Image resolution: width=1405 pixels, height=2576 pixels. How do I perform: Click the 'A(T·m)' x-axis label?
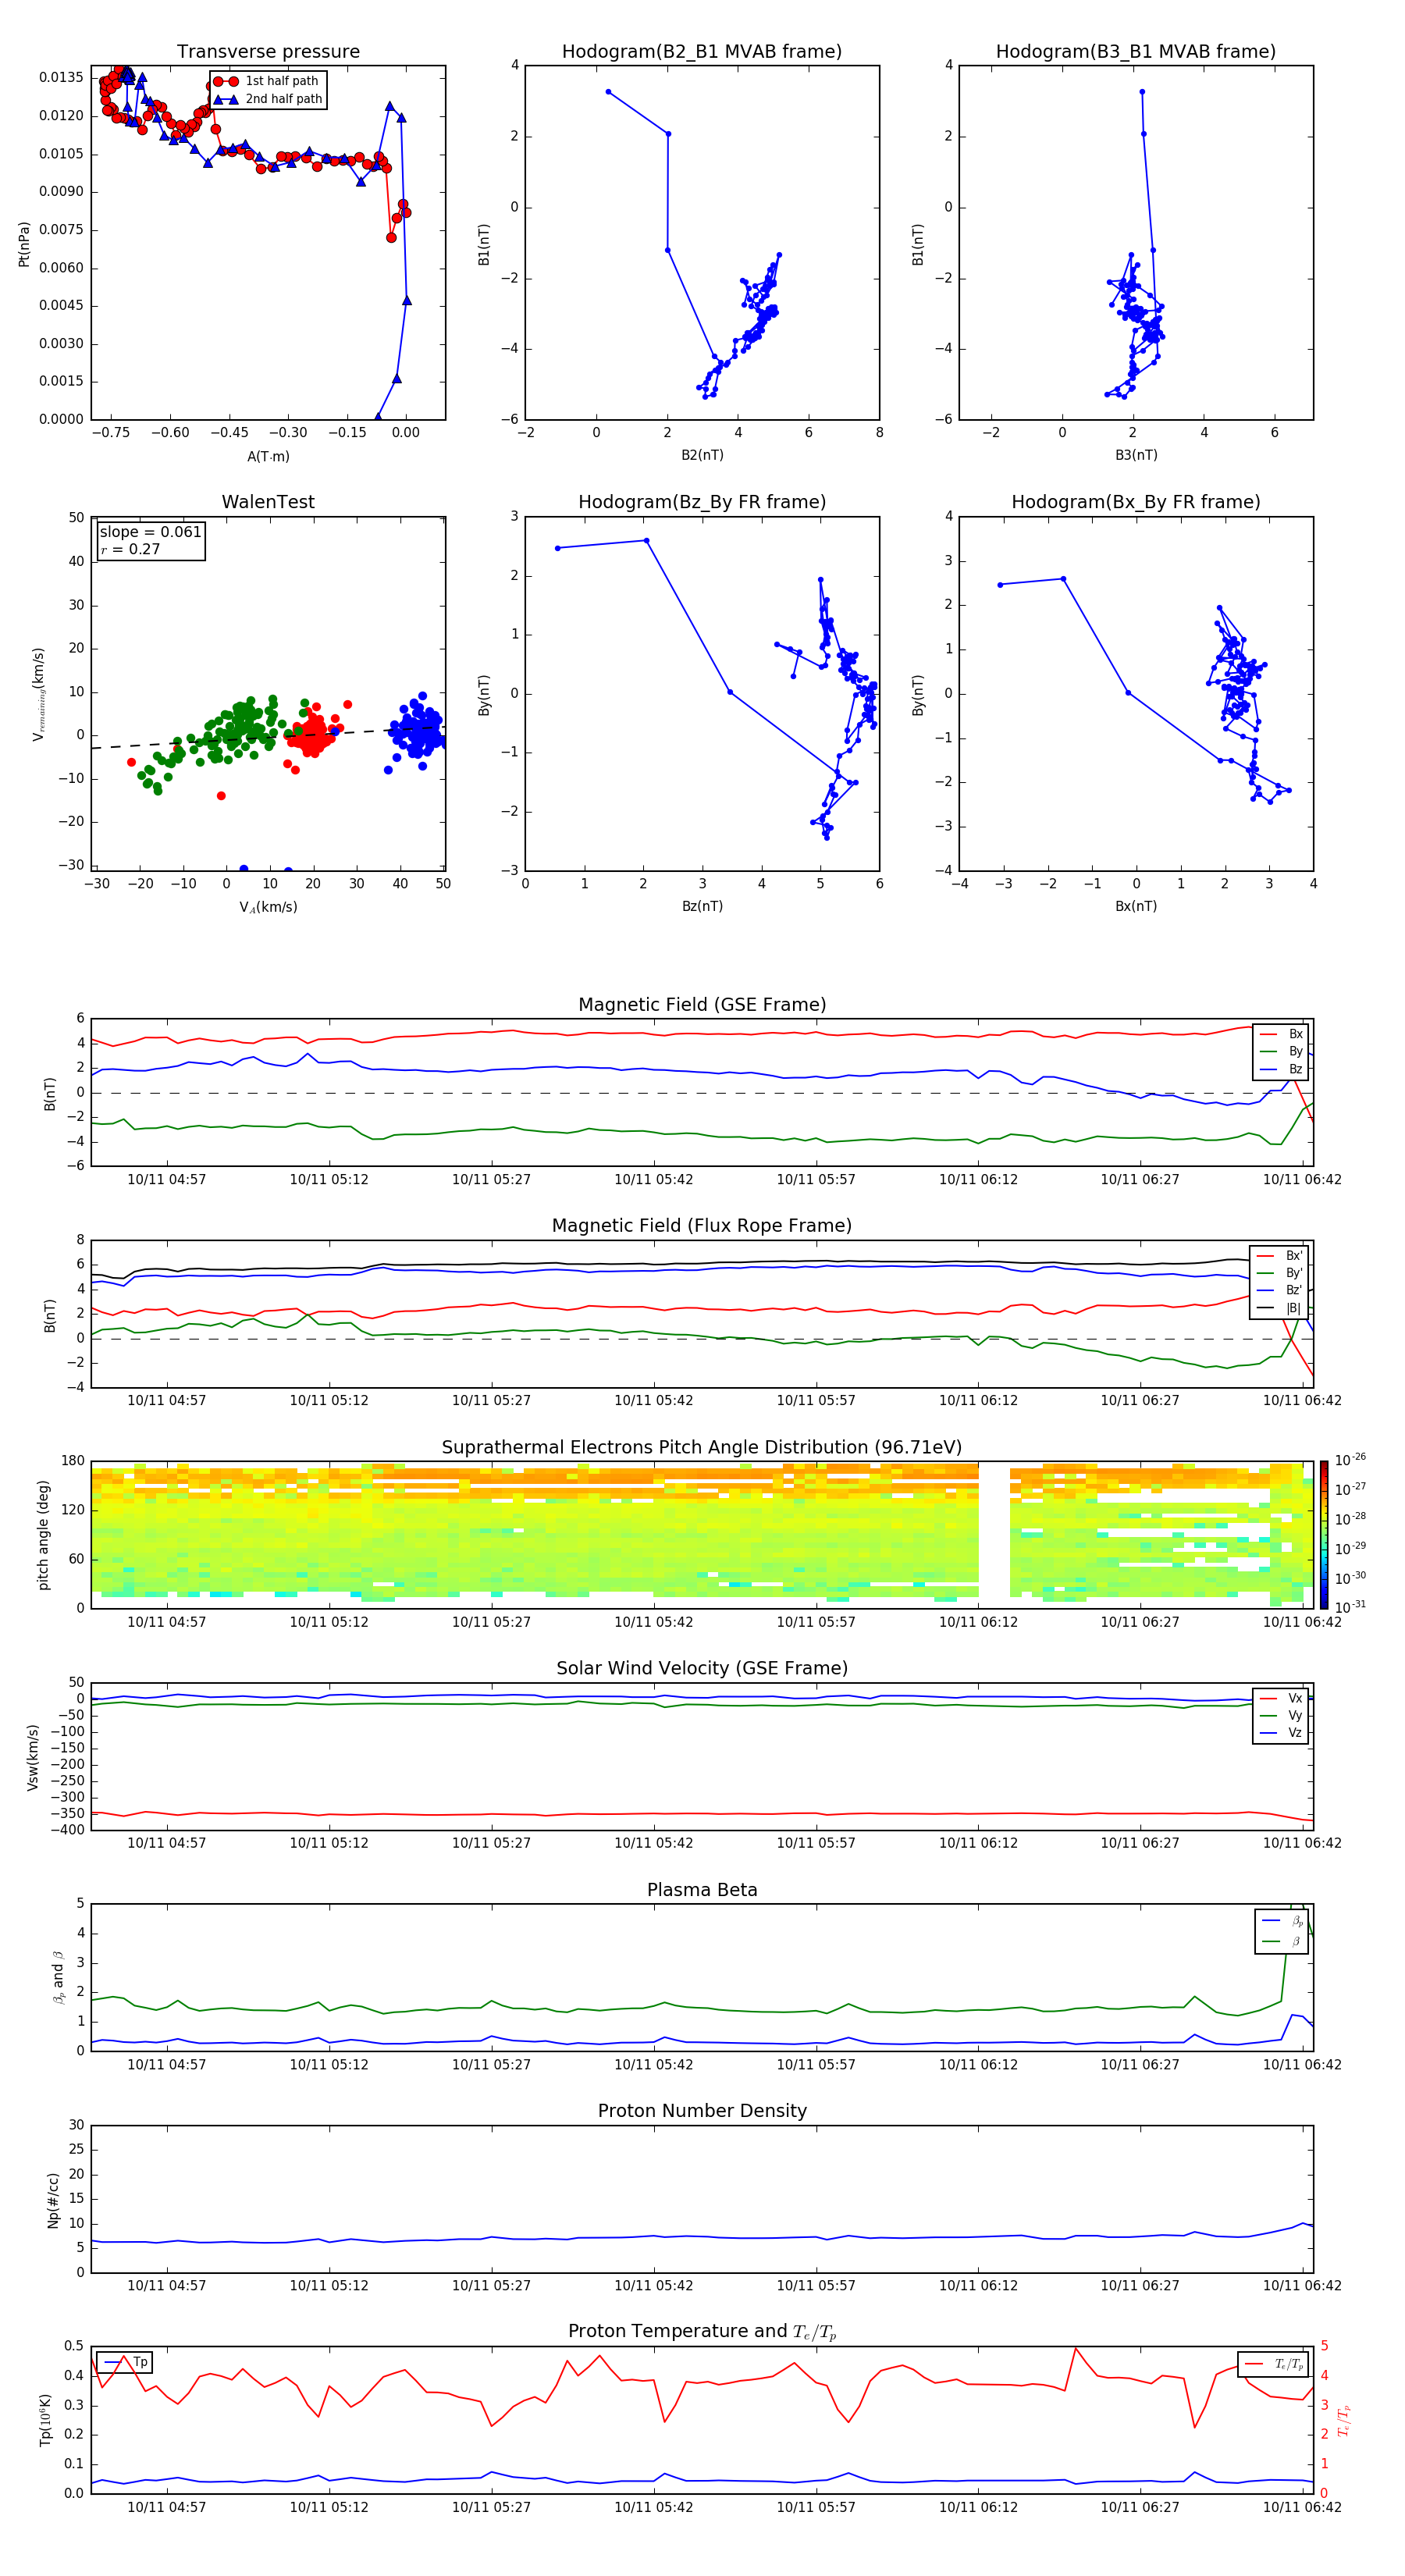(268, 456)
